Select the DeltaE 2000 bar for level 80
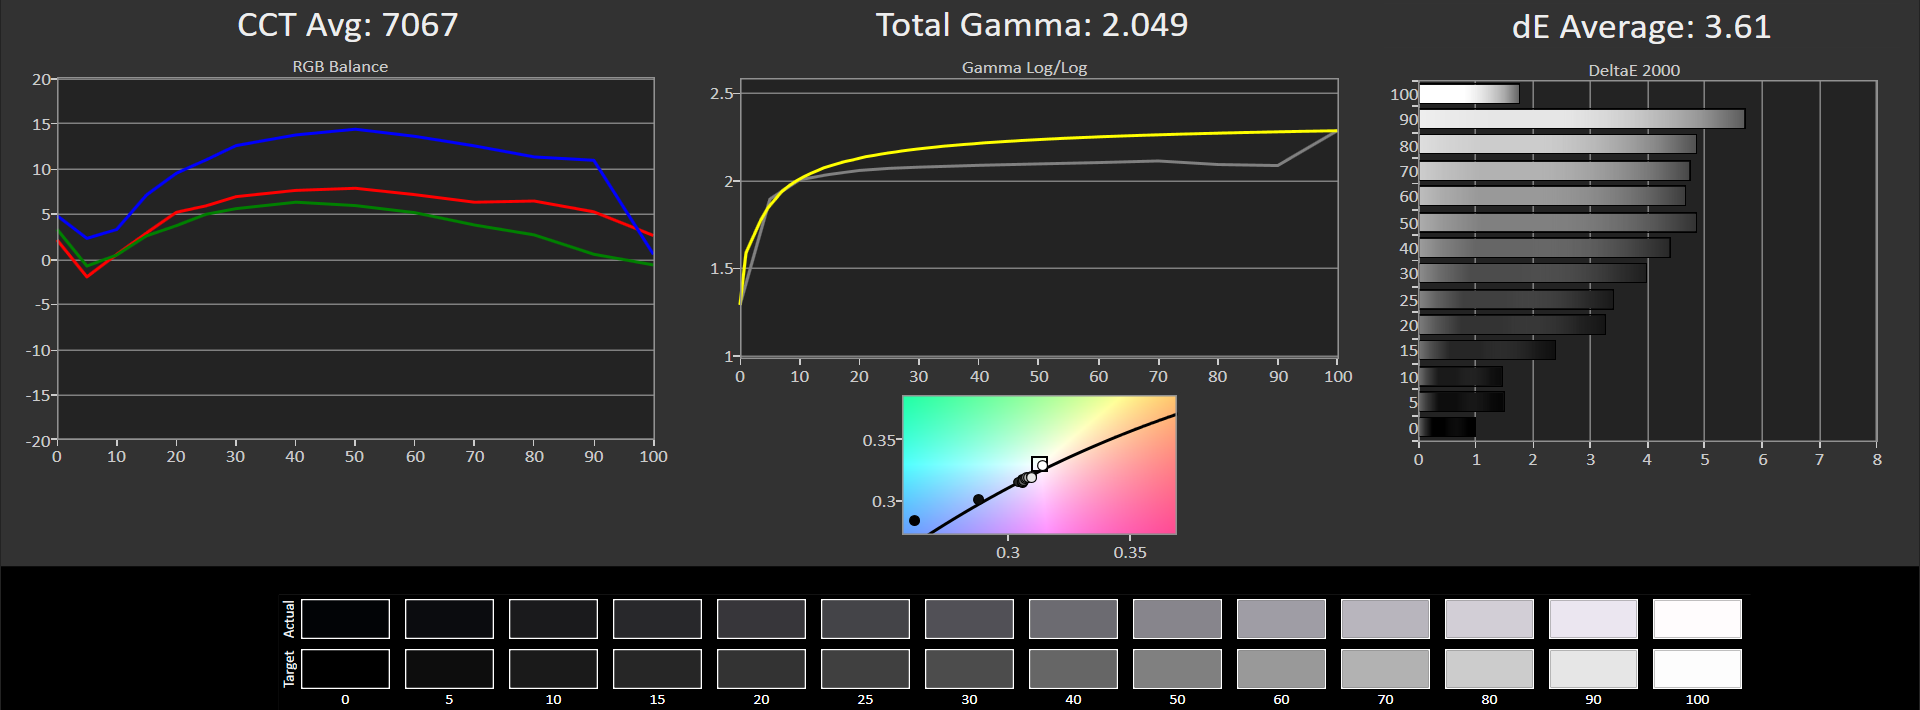The height and width of the screenshot is (710, 1920). pos(1558,145)
